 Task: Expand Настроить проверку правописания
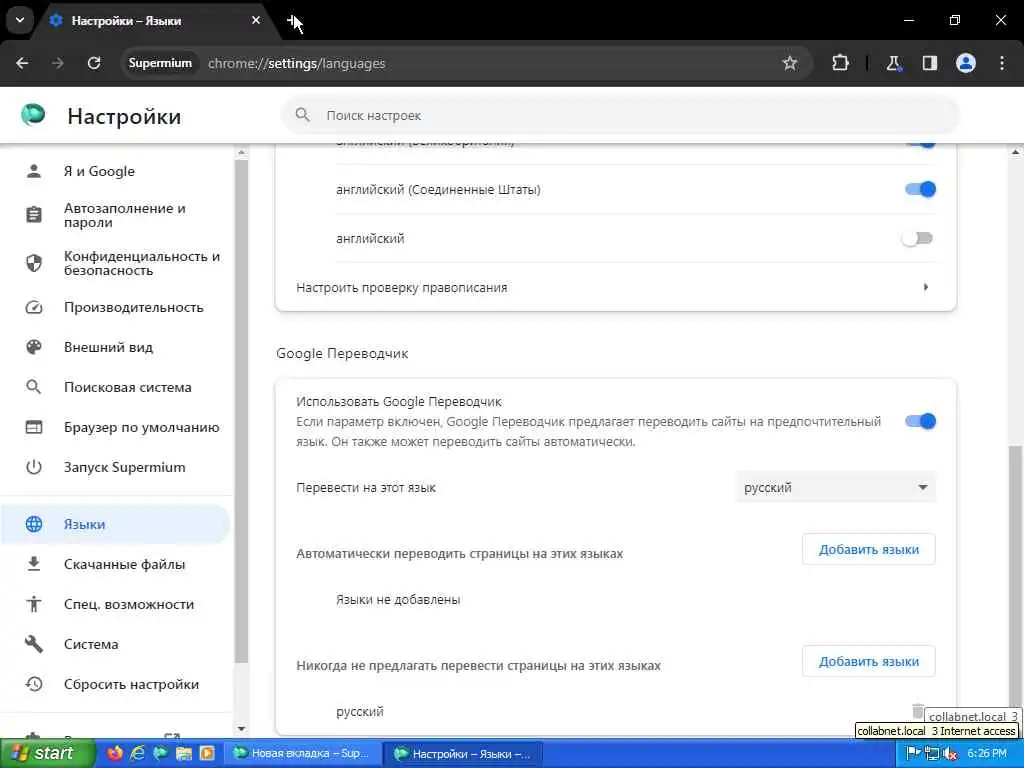click(616, 287)
